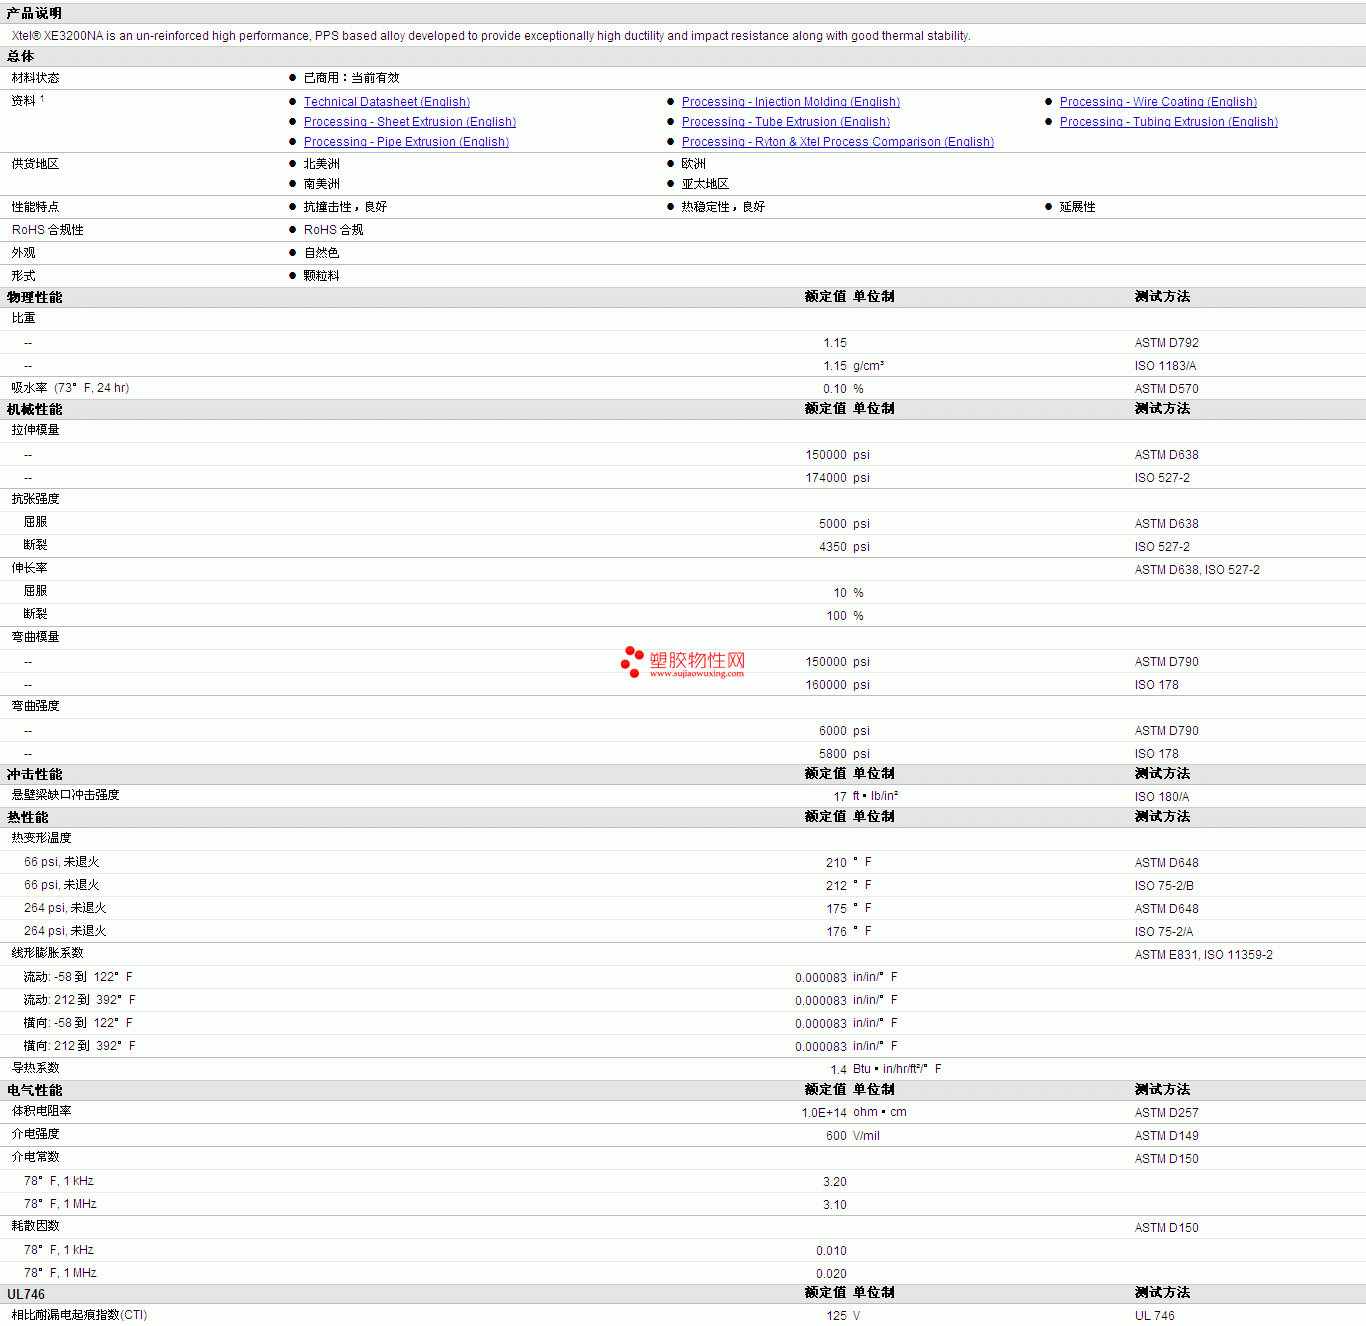Select the 自然色 appearance value

[322, 253]
